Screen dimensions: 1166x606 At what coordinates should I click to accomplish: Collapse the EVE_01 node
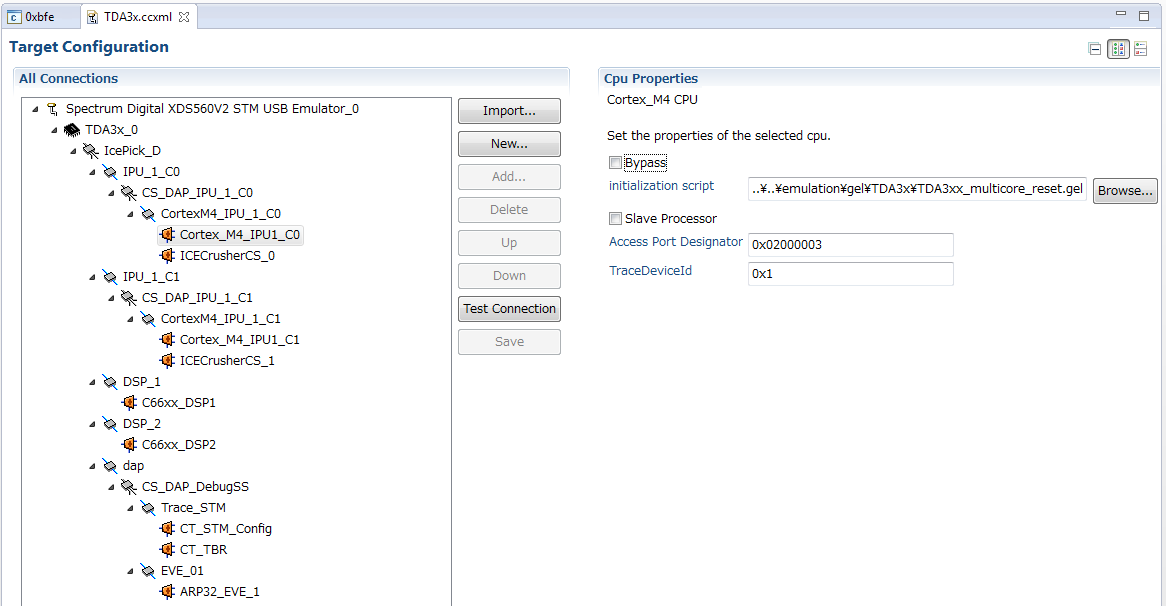pyautogui.click(x=129, y=570)
